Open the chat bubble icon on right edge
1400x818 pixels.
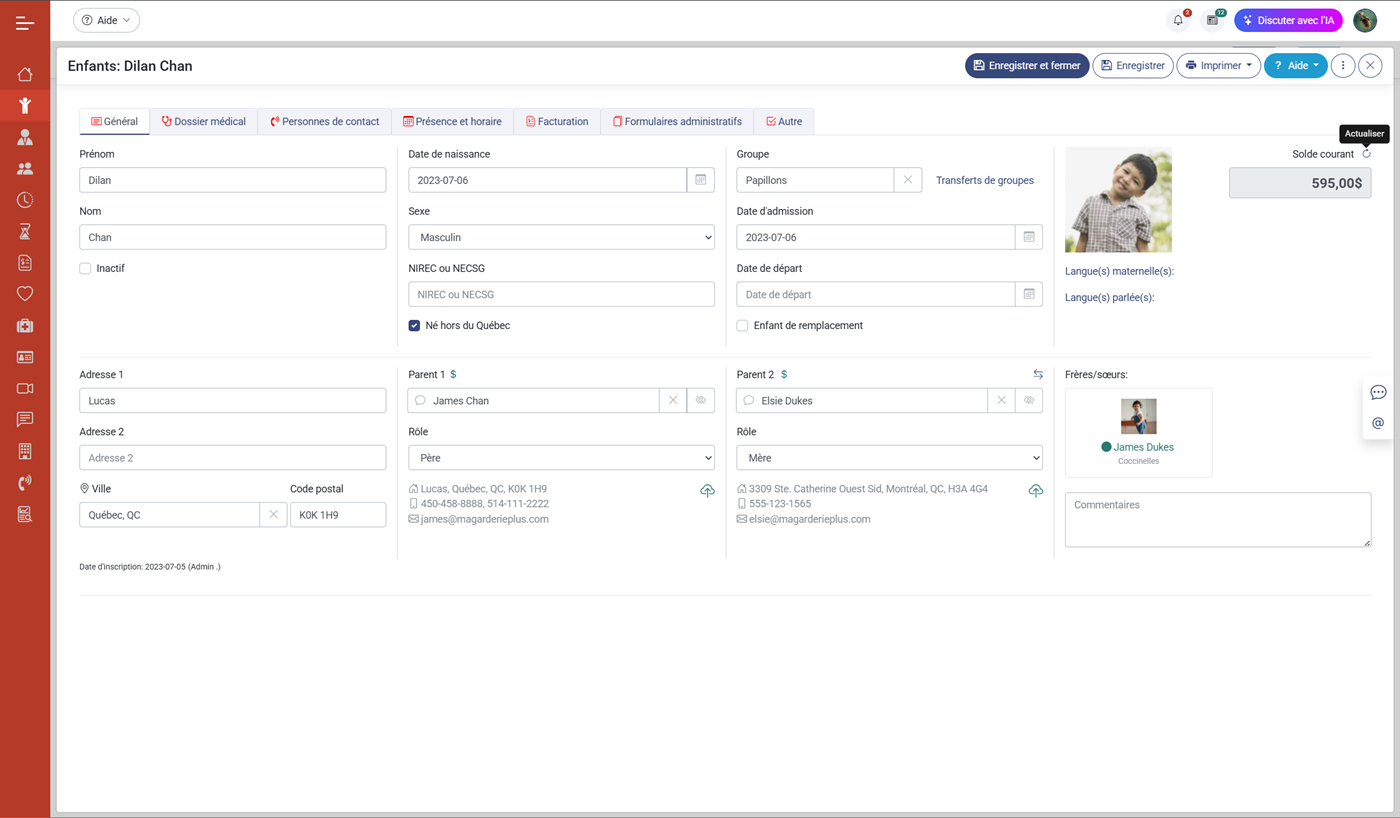[1378, 392]
